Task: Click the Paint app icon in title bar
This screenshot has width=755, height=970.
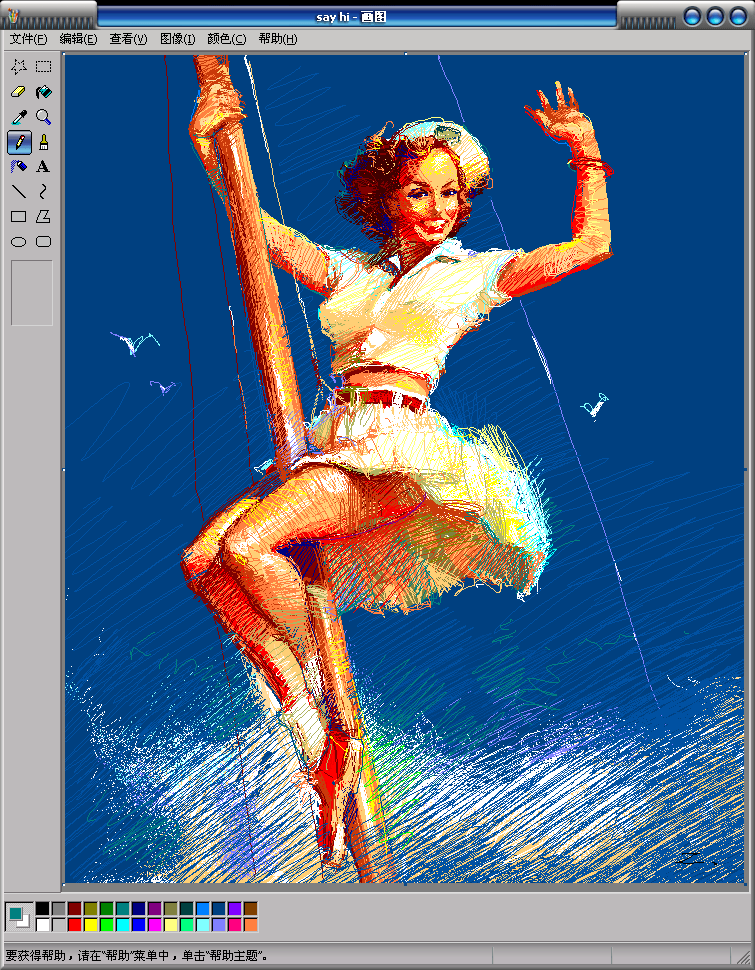Action: [13, 17]
